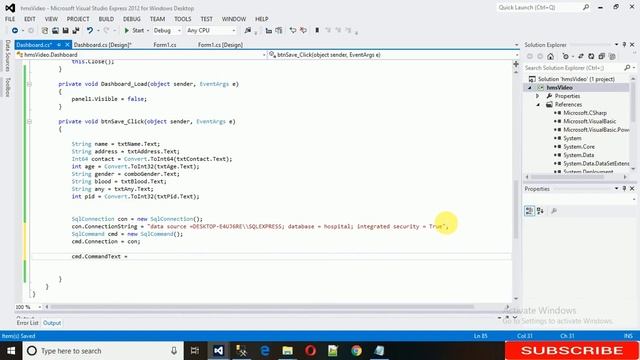Toggle a bookmark using the toolbar icon
This screenshot has height=360, width=640.
pyautogui.click(x=317, y=31)
